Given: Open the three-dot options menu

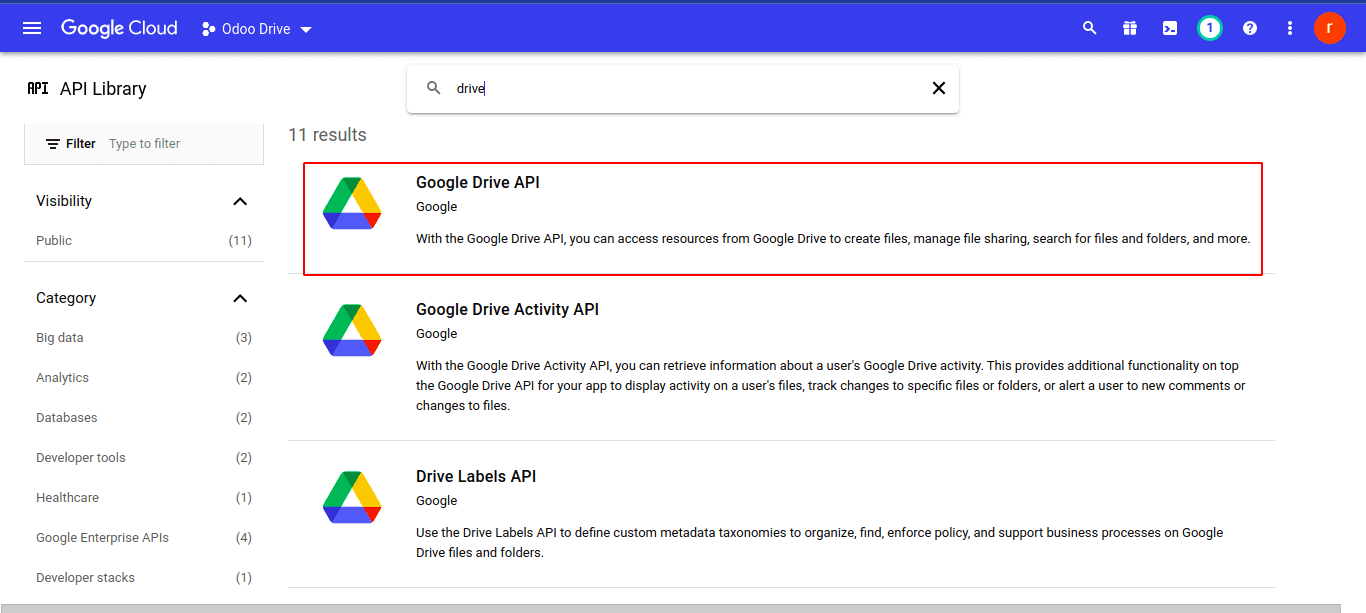Looking at the screenshot, I should (x=1289, y=27).
